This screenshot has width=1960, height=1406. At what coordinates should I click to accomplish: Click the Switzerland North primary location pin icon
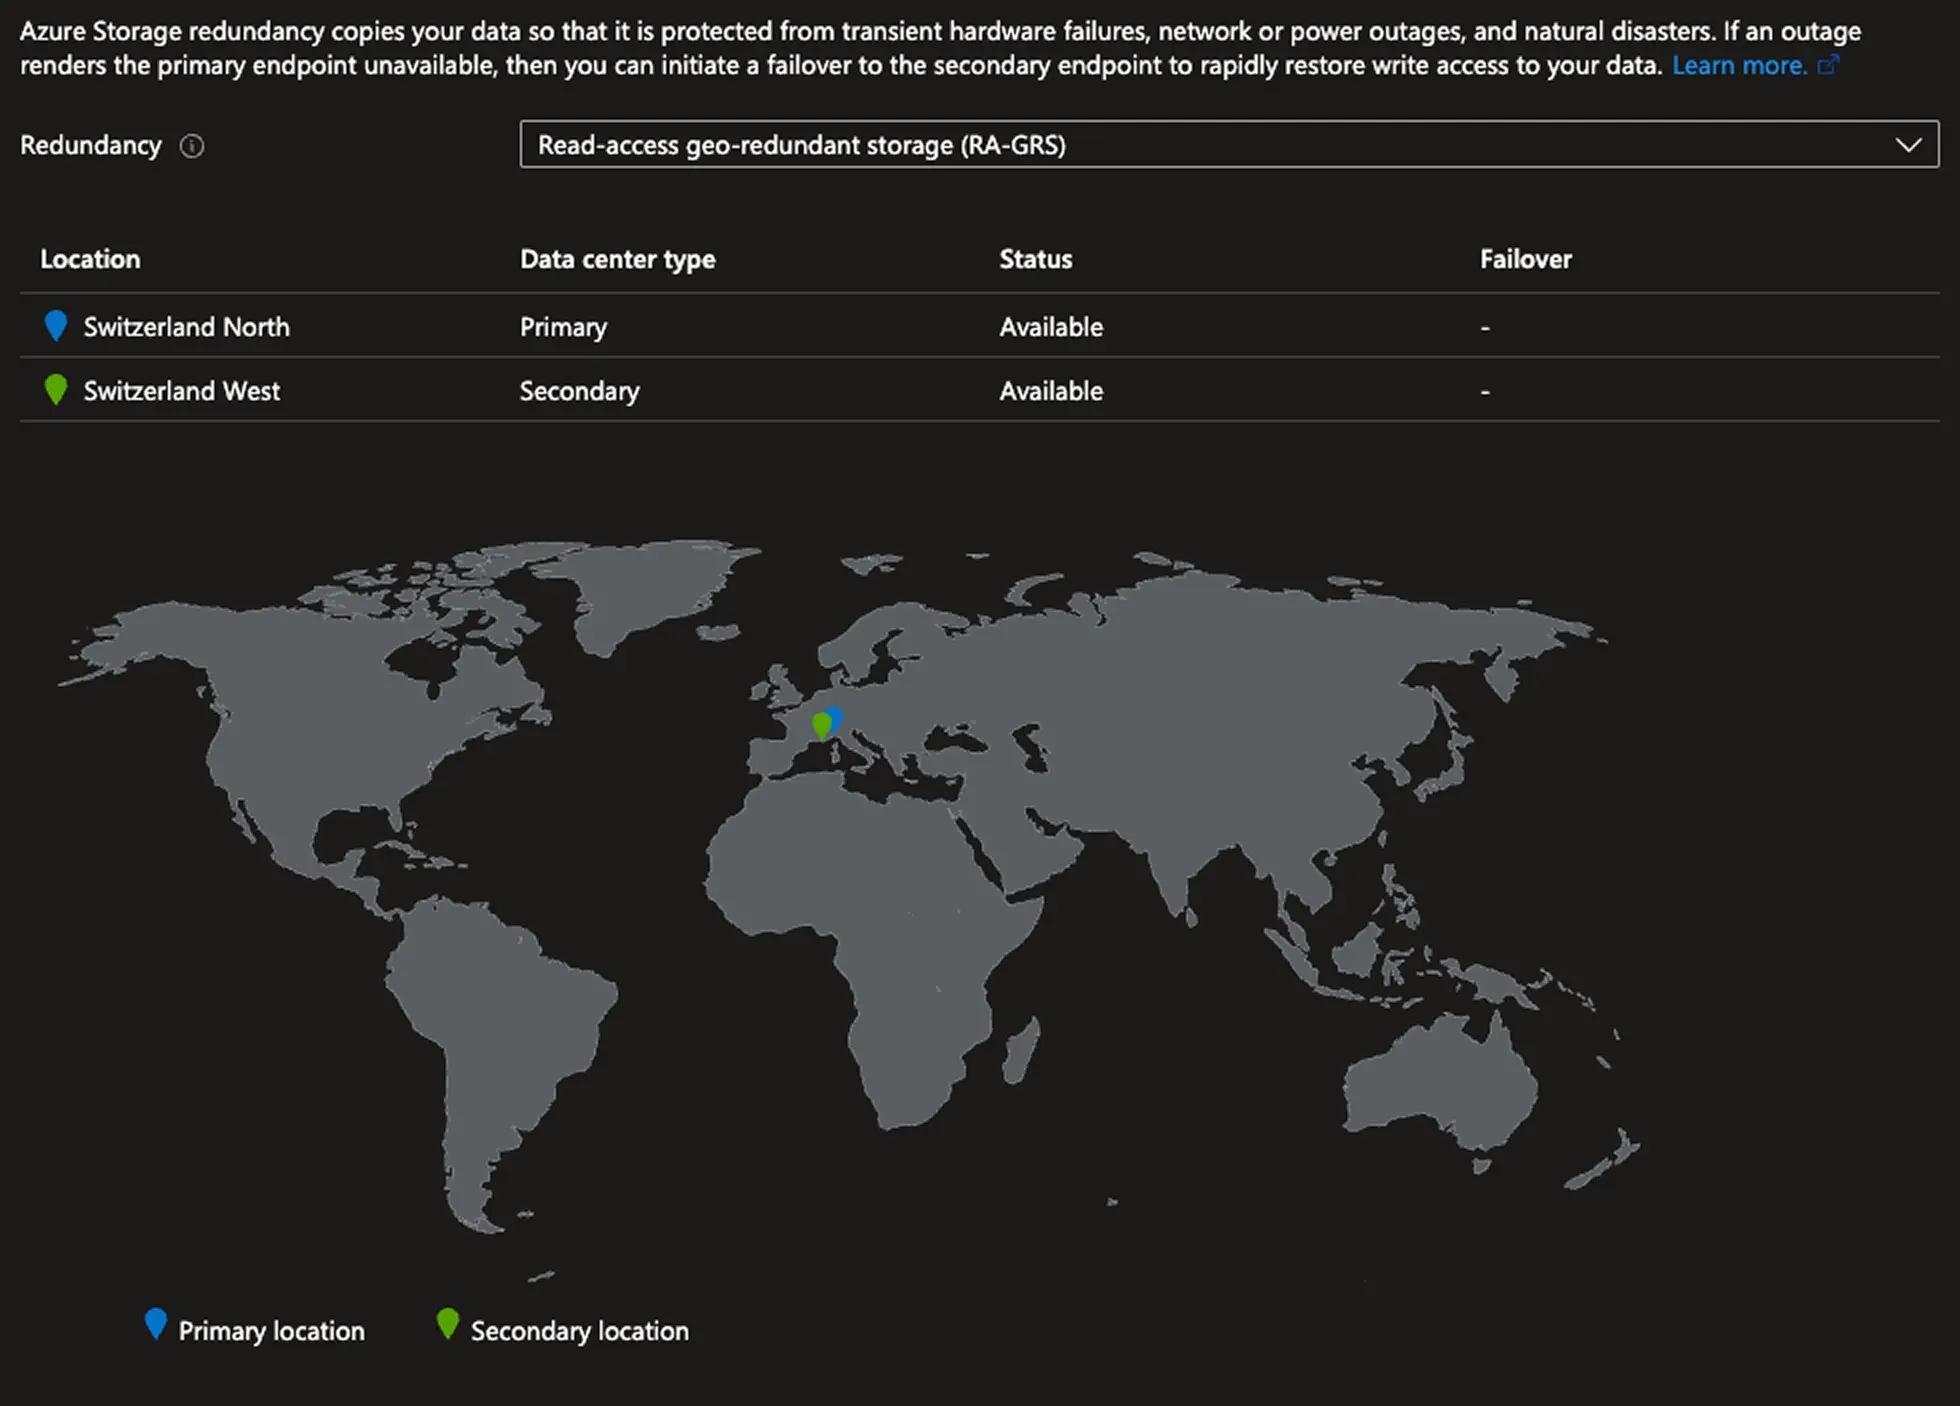point(56,326)
